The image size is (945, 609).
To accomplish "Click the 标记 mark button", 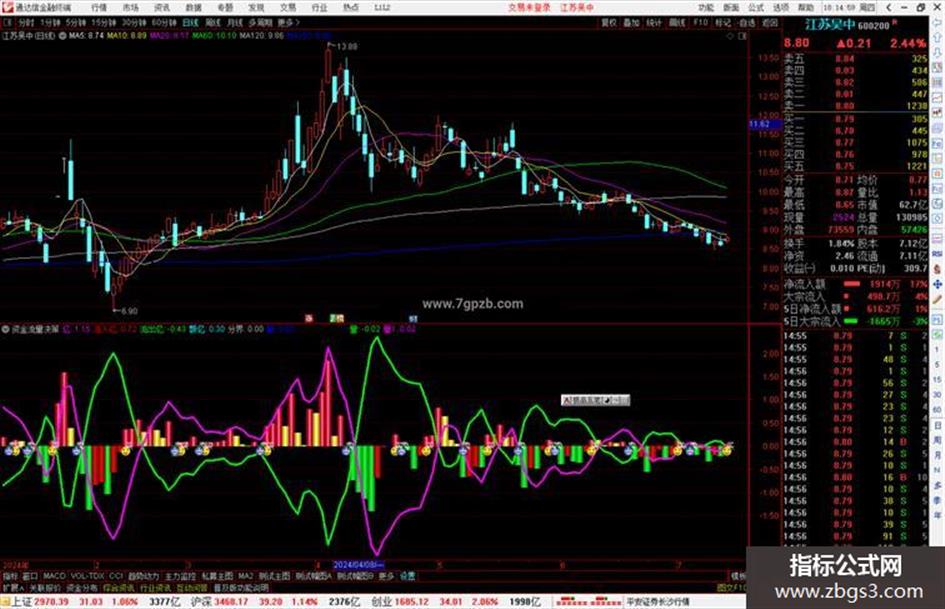I will click(723, 23).
